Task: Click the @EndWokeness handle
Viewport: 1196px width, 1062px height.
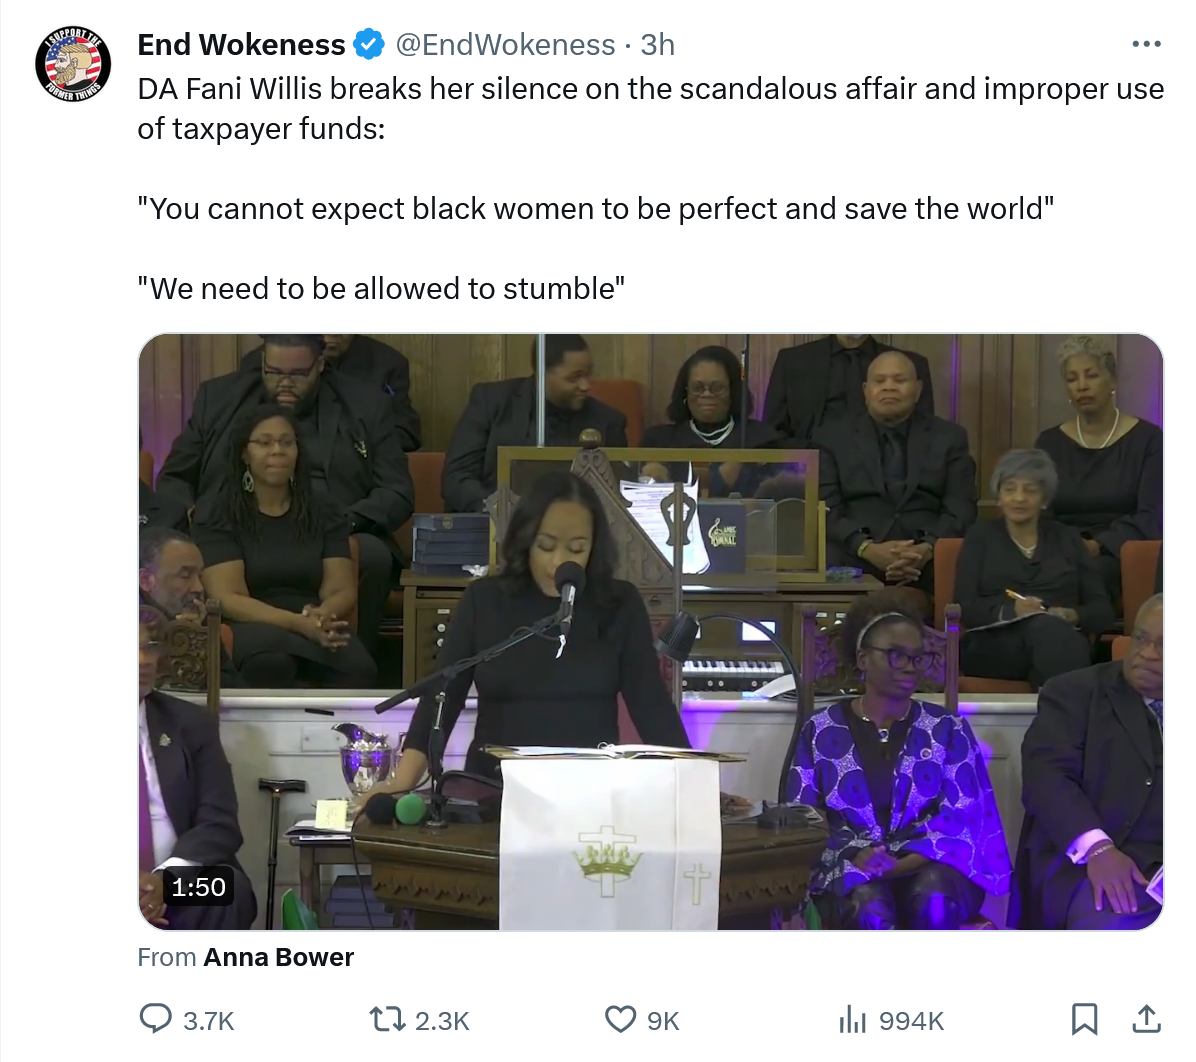Action: pyautogui.click(x=505, y=44)
